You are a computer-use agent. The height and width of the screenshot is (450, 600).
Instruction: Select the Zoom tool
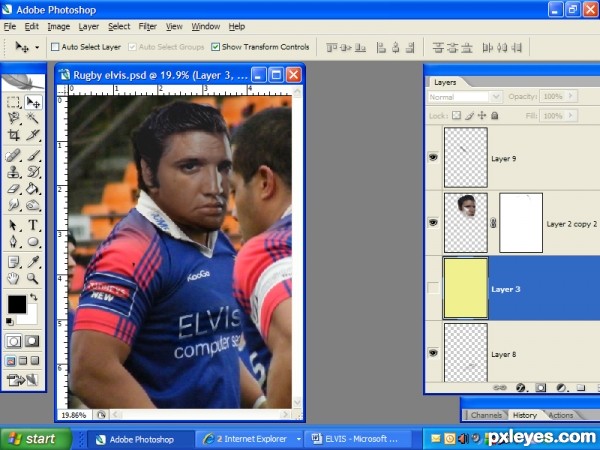click(x=33, y=278)
